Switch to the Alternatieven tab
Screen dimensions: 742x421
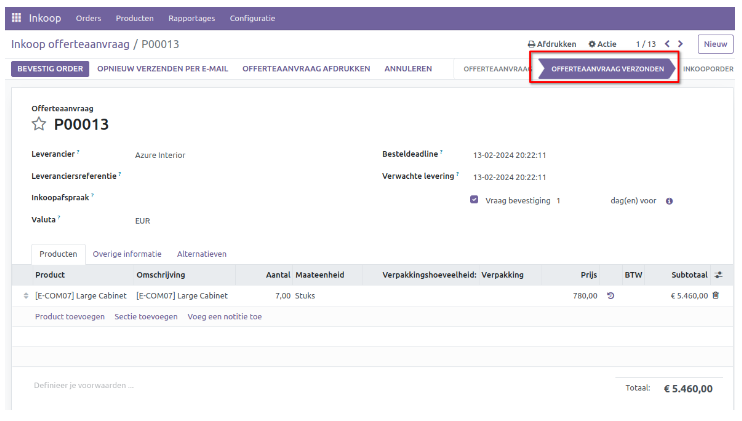pyautogui.click(x=201, y=254)
